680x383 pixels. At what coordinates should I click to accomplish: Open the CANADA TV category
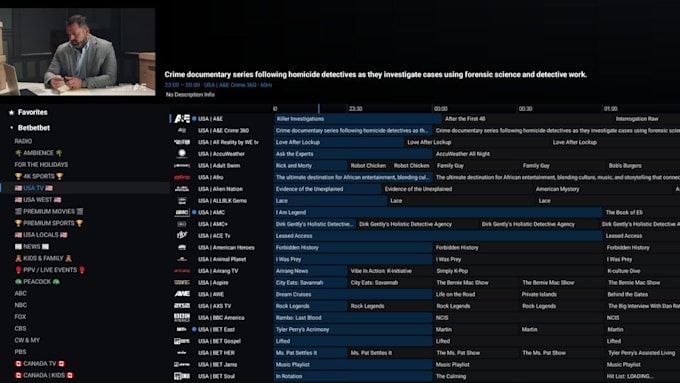coord(40,363)
